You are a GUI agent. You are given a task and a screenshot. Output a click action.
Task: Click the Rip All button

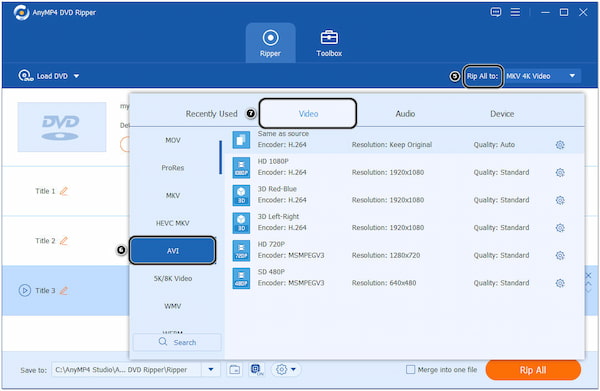(x=533, y=370)
